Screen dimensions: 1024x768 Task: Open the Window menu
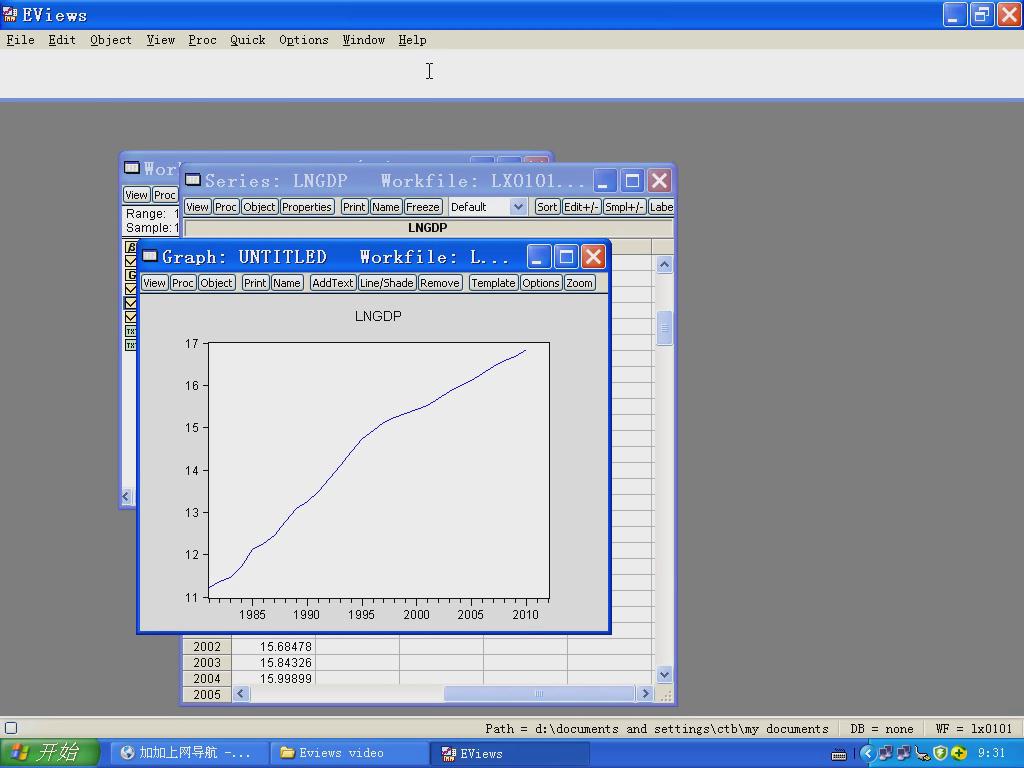tap(364, 40)
